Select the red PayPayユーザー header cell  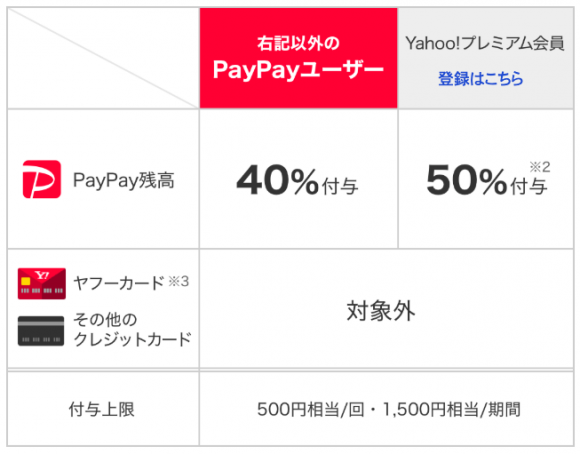299,58
